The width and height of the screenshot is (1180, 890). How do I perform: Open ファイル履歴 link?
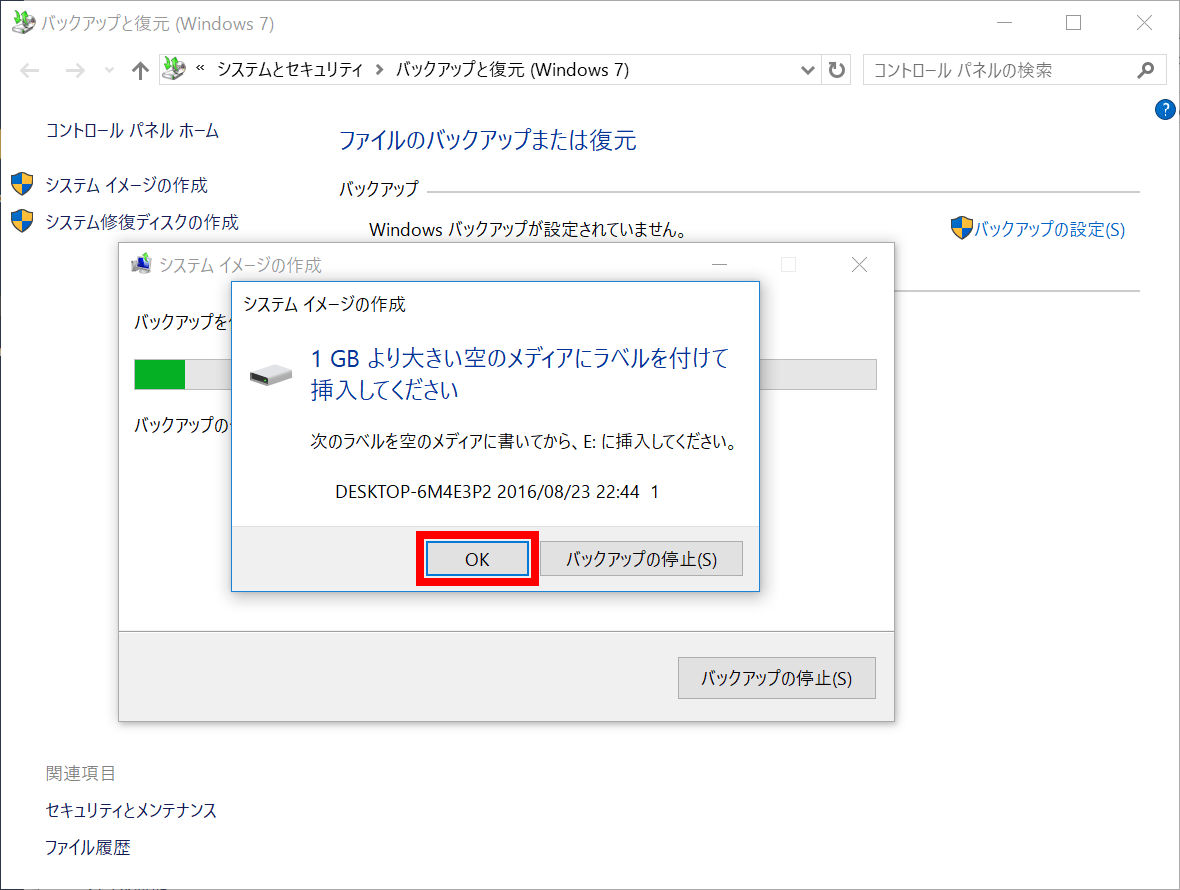tap(87, 848)
